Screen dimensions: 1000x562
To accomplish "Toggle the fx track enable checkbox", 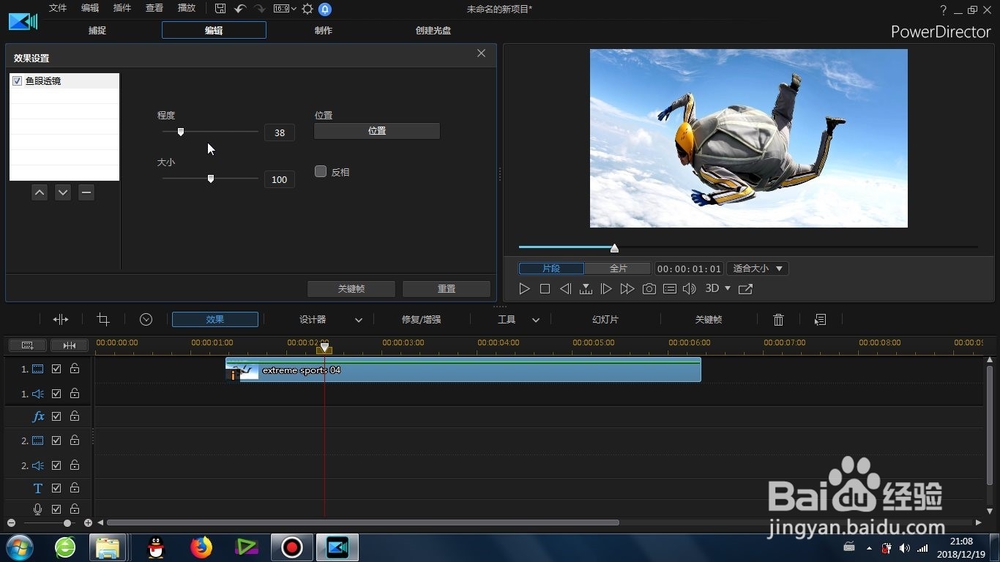I will click(56, 416).
